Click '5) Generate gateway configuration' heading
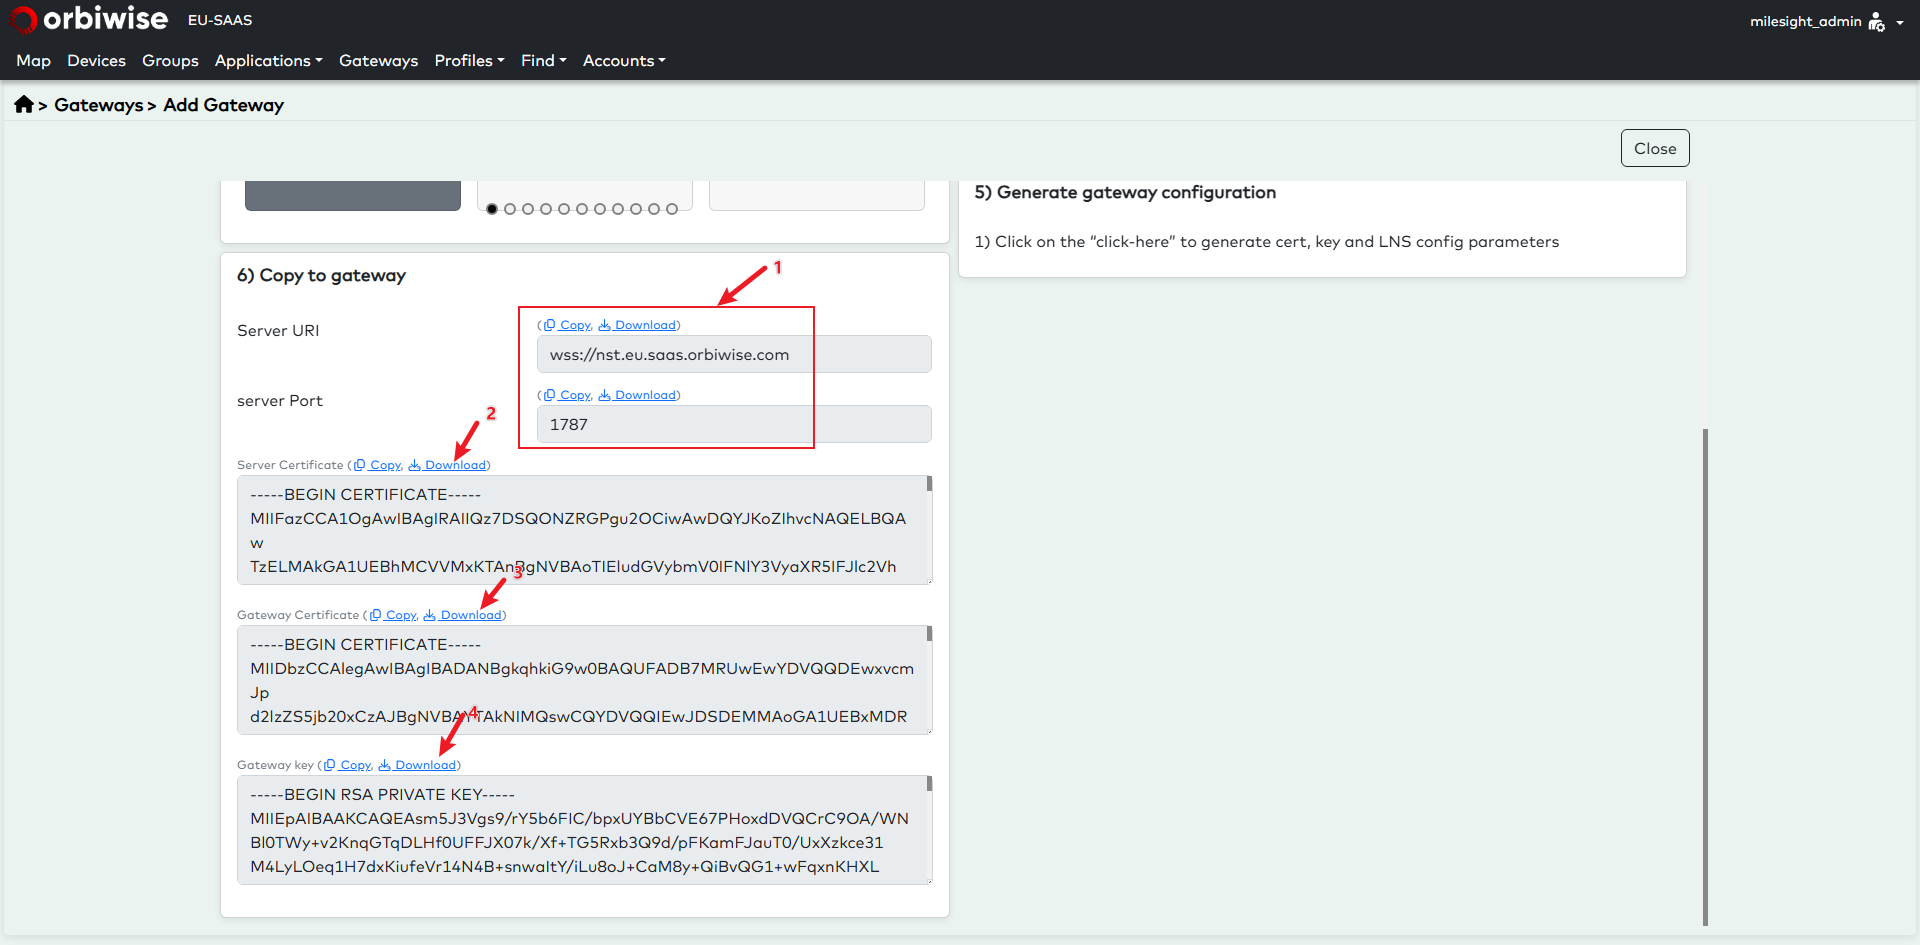 tap(1125, 192)
